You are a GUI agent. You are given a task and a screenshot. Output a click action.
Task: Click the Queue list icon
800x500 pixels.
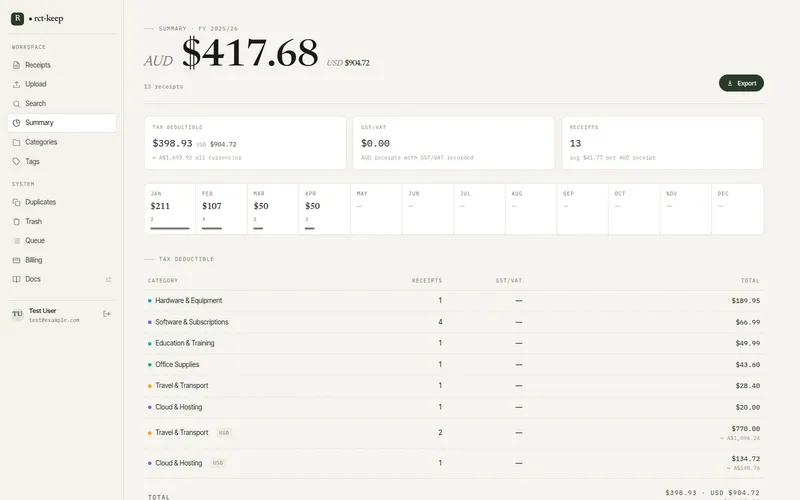click(x=16, y=241)
